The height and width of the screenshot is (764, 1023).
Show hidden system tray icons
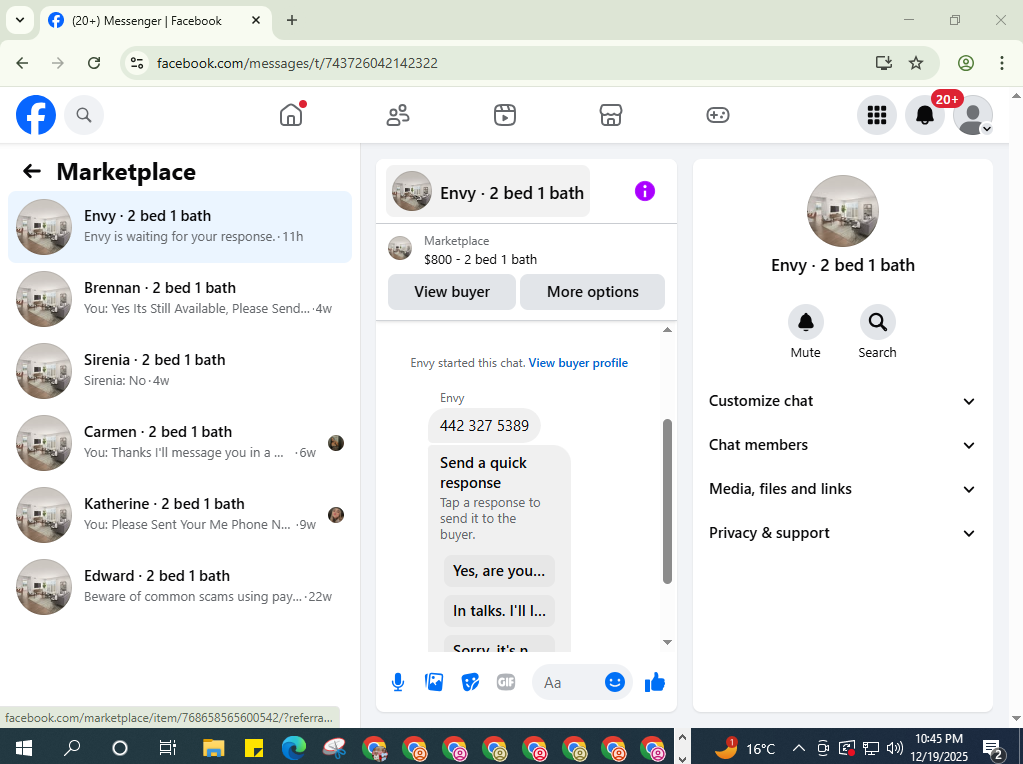(799, 748)
